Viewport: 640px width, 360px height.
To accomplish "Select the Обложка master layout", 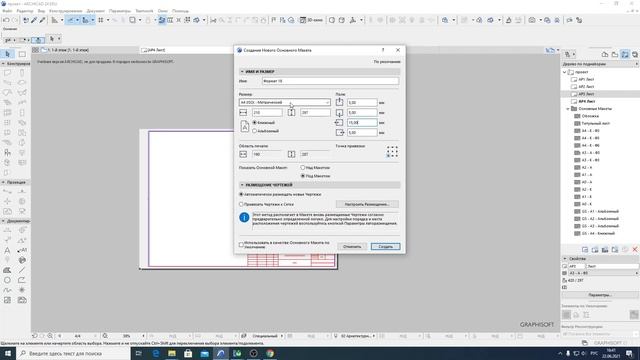I will click(590, 116).
